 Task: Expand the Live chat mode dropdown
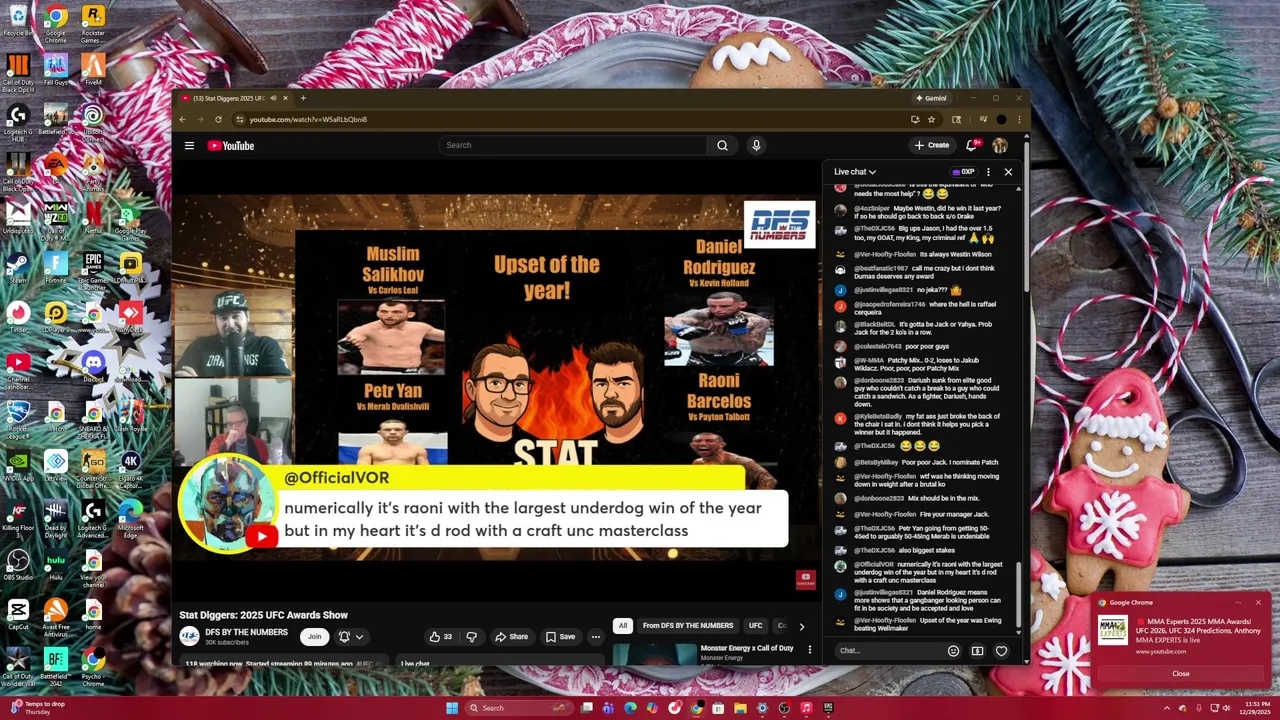[x=855, y=172]
